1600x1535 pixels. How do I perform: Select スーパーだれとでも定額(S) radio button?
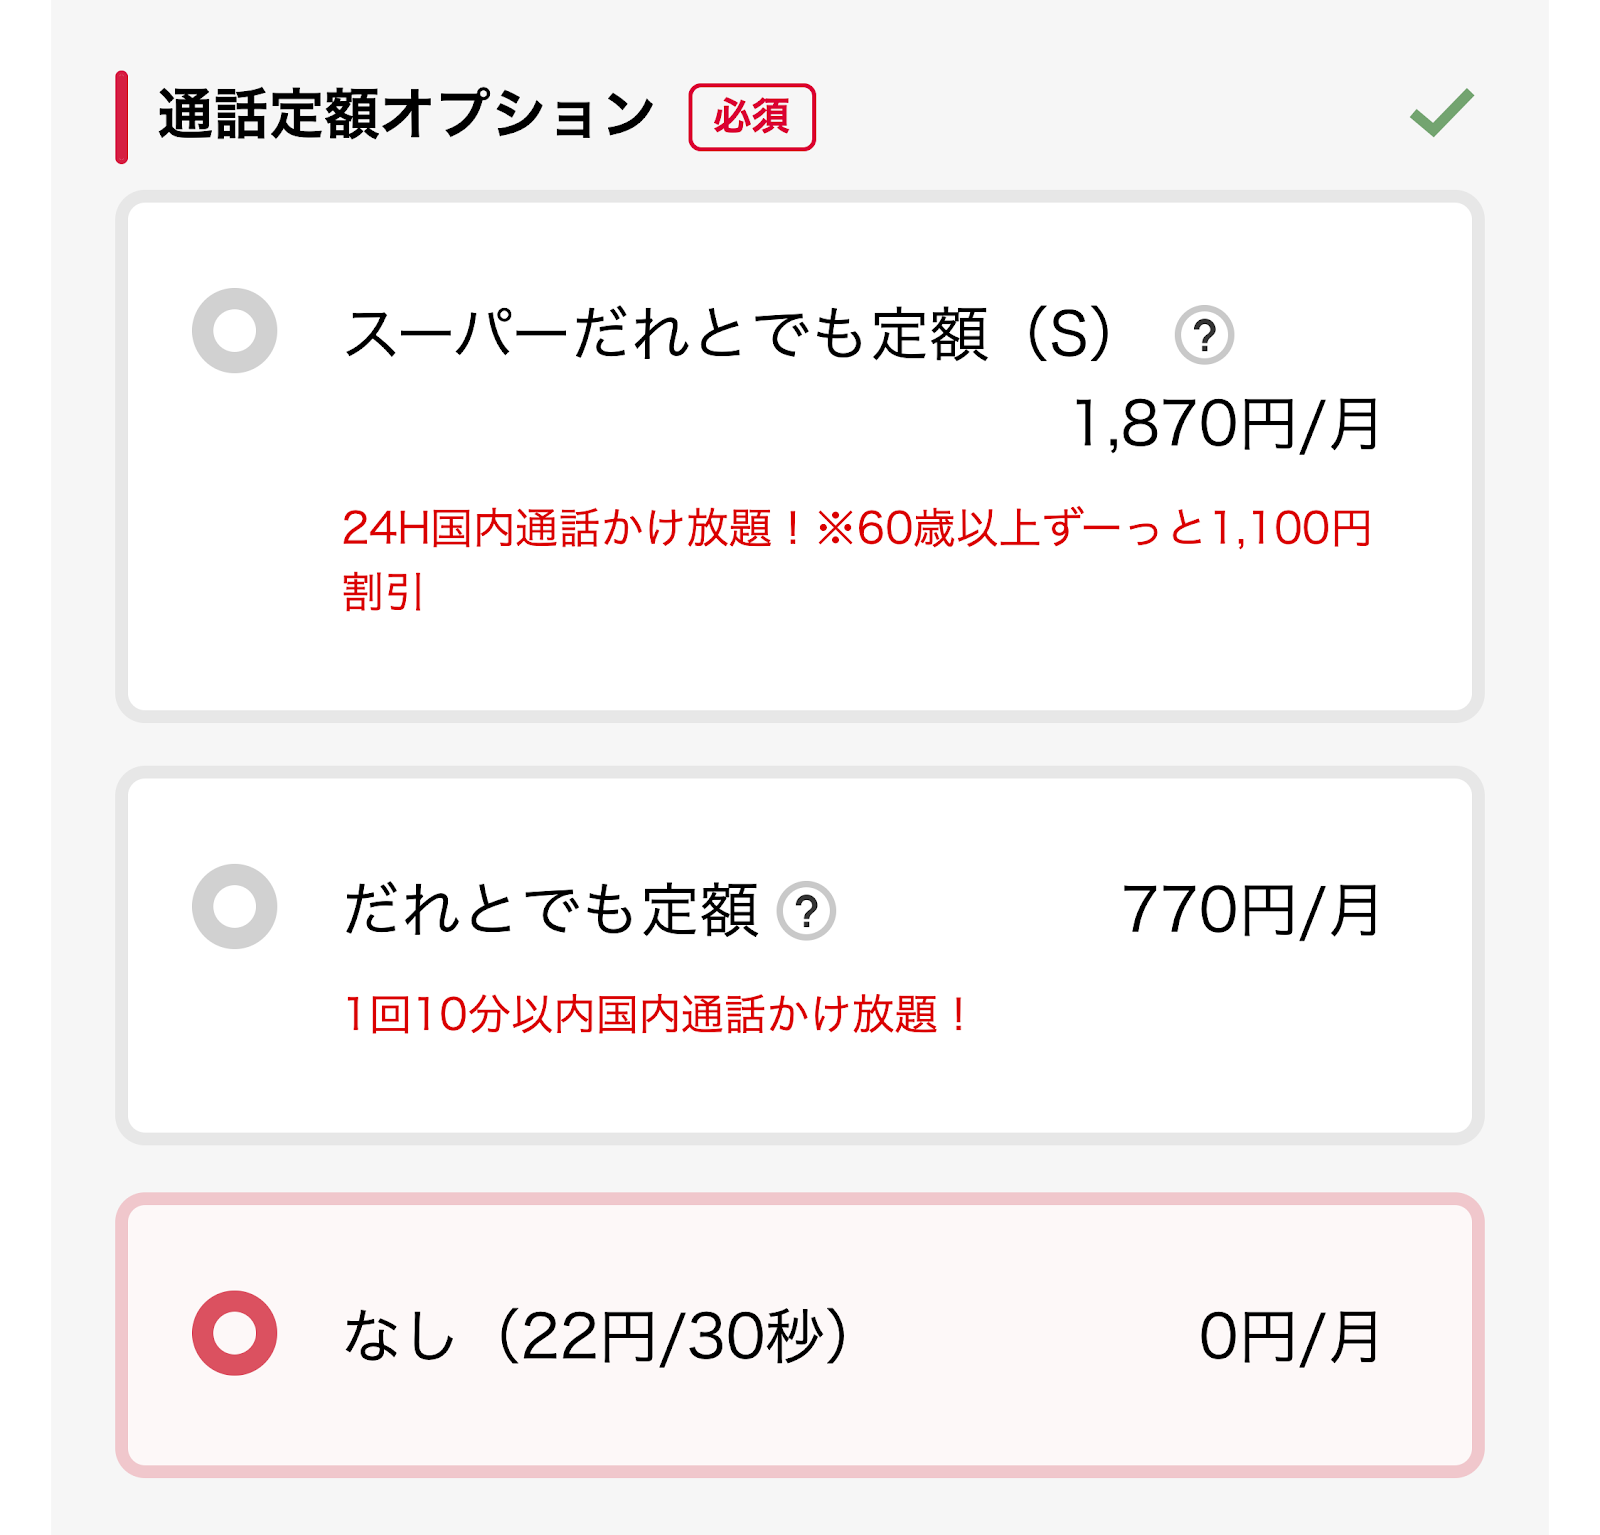234,331
